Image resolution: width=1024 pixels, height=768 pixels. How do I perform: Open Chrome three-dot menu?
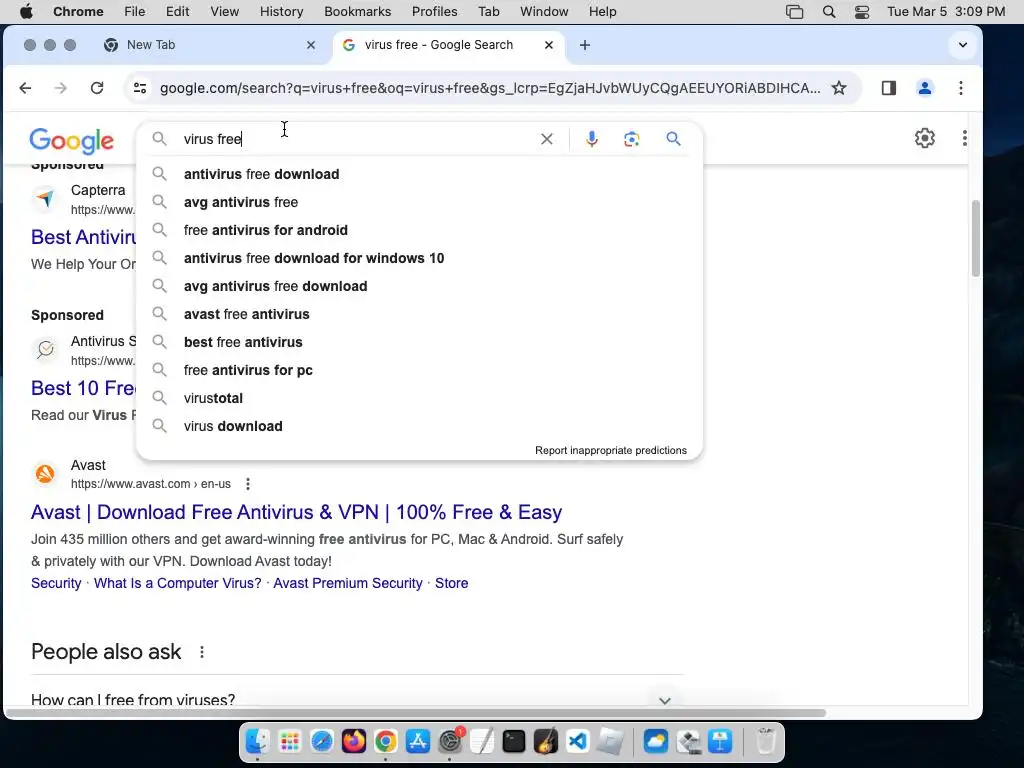(961, 88)
